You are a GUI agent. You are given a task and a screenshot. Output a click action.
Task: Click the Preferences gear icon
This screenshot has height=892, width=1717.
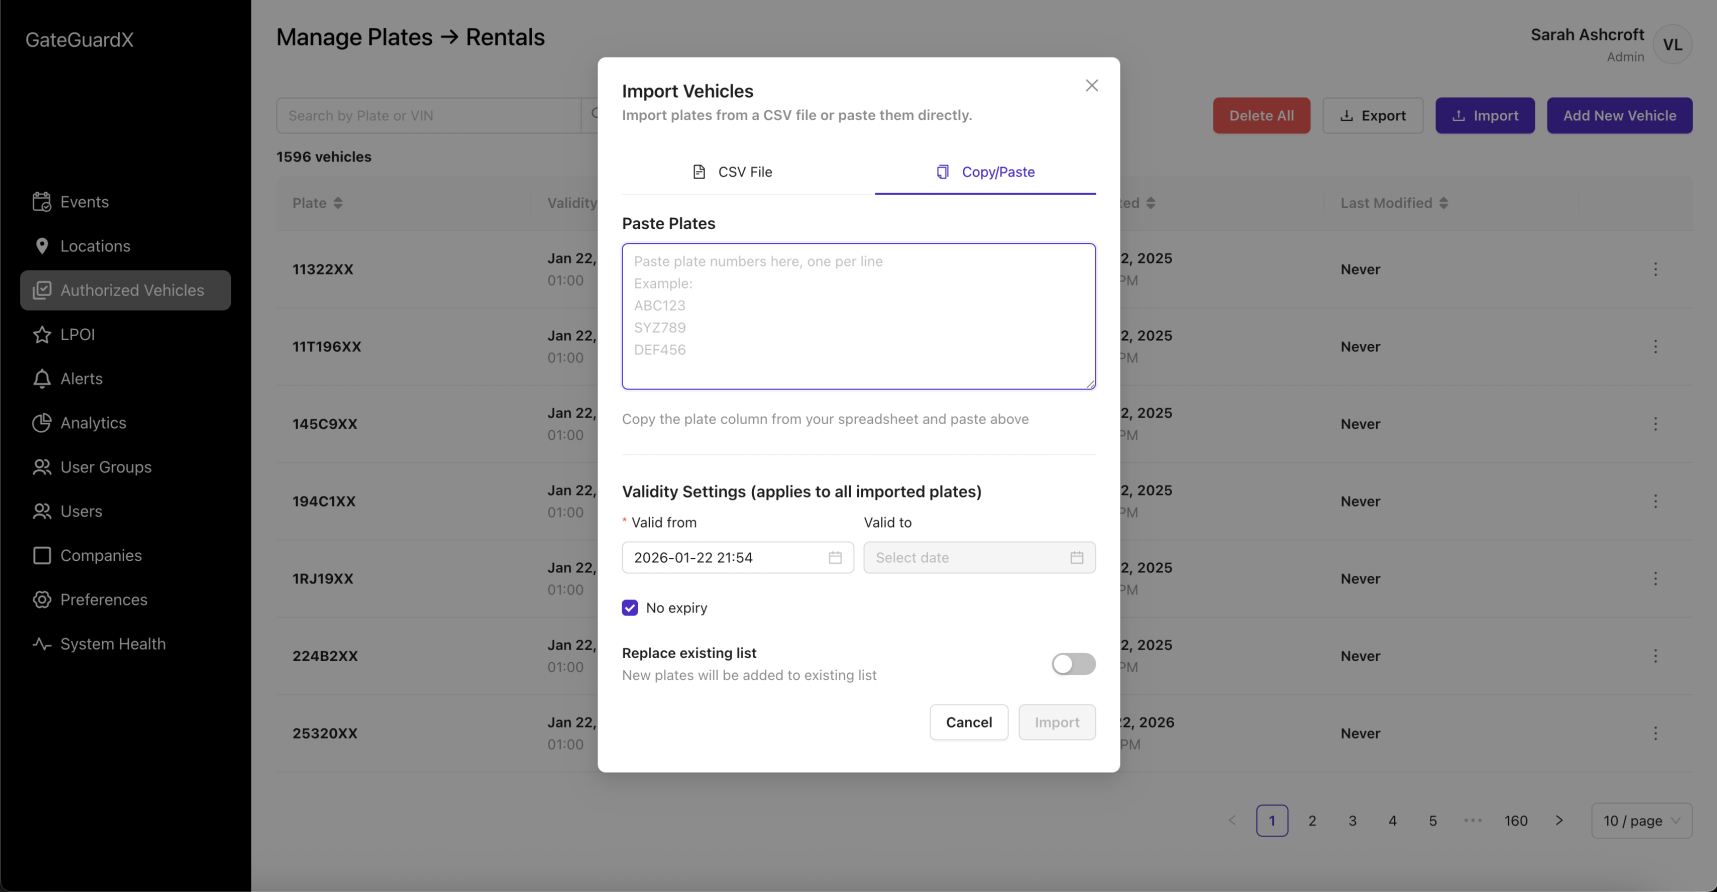pyautogui.click(x=42, y=600)
